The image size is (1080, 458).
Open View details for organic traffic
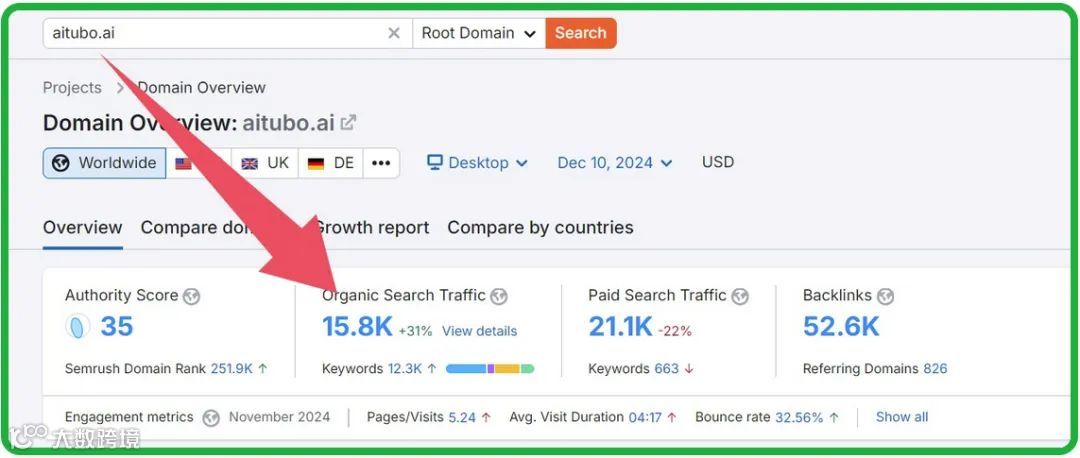[x=479, y=331]
